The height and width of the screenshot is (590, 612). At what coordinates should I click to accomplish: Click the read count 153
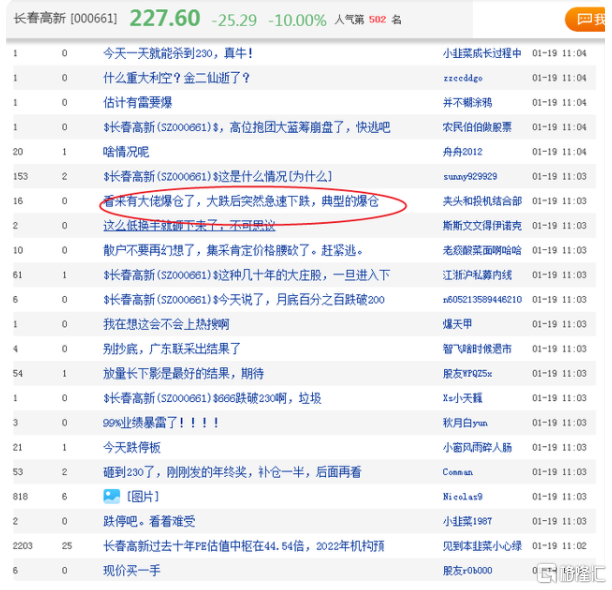20,176
